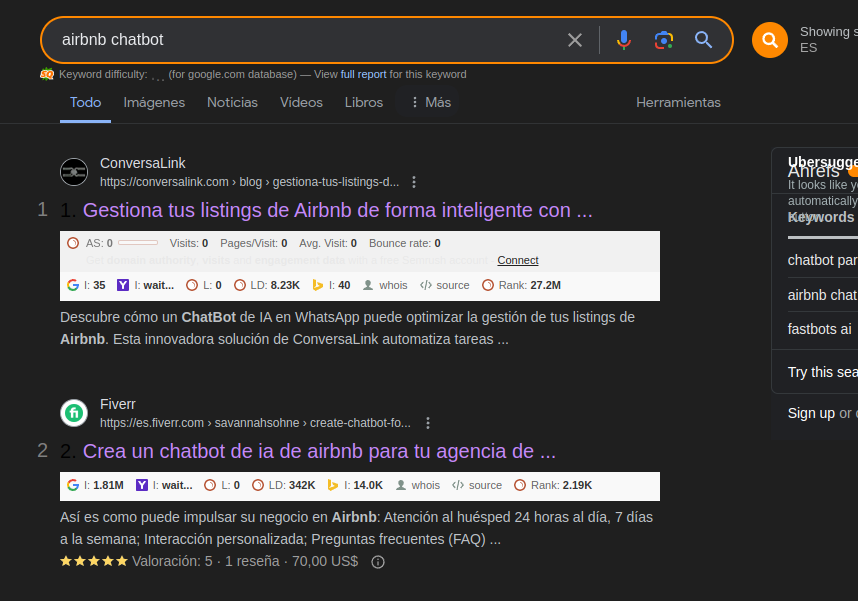858x601 pixels.
Task: Click Google index icon in Fiverr SEO bar
Action: pos(73,485)
